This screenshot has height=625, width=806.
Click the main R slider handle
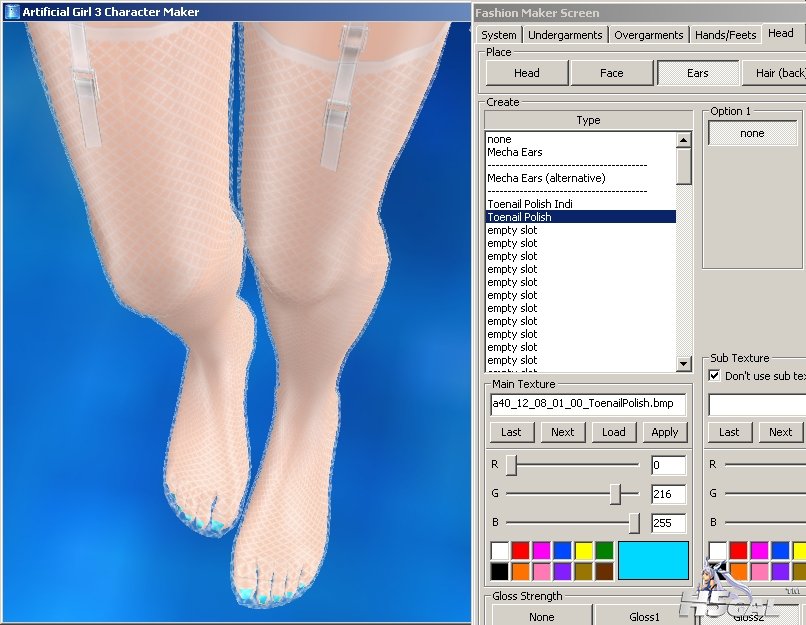(511, 465)
